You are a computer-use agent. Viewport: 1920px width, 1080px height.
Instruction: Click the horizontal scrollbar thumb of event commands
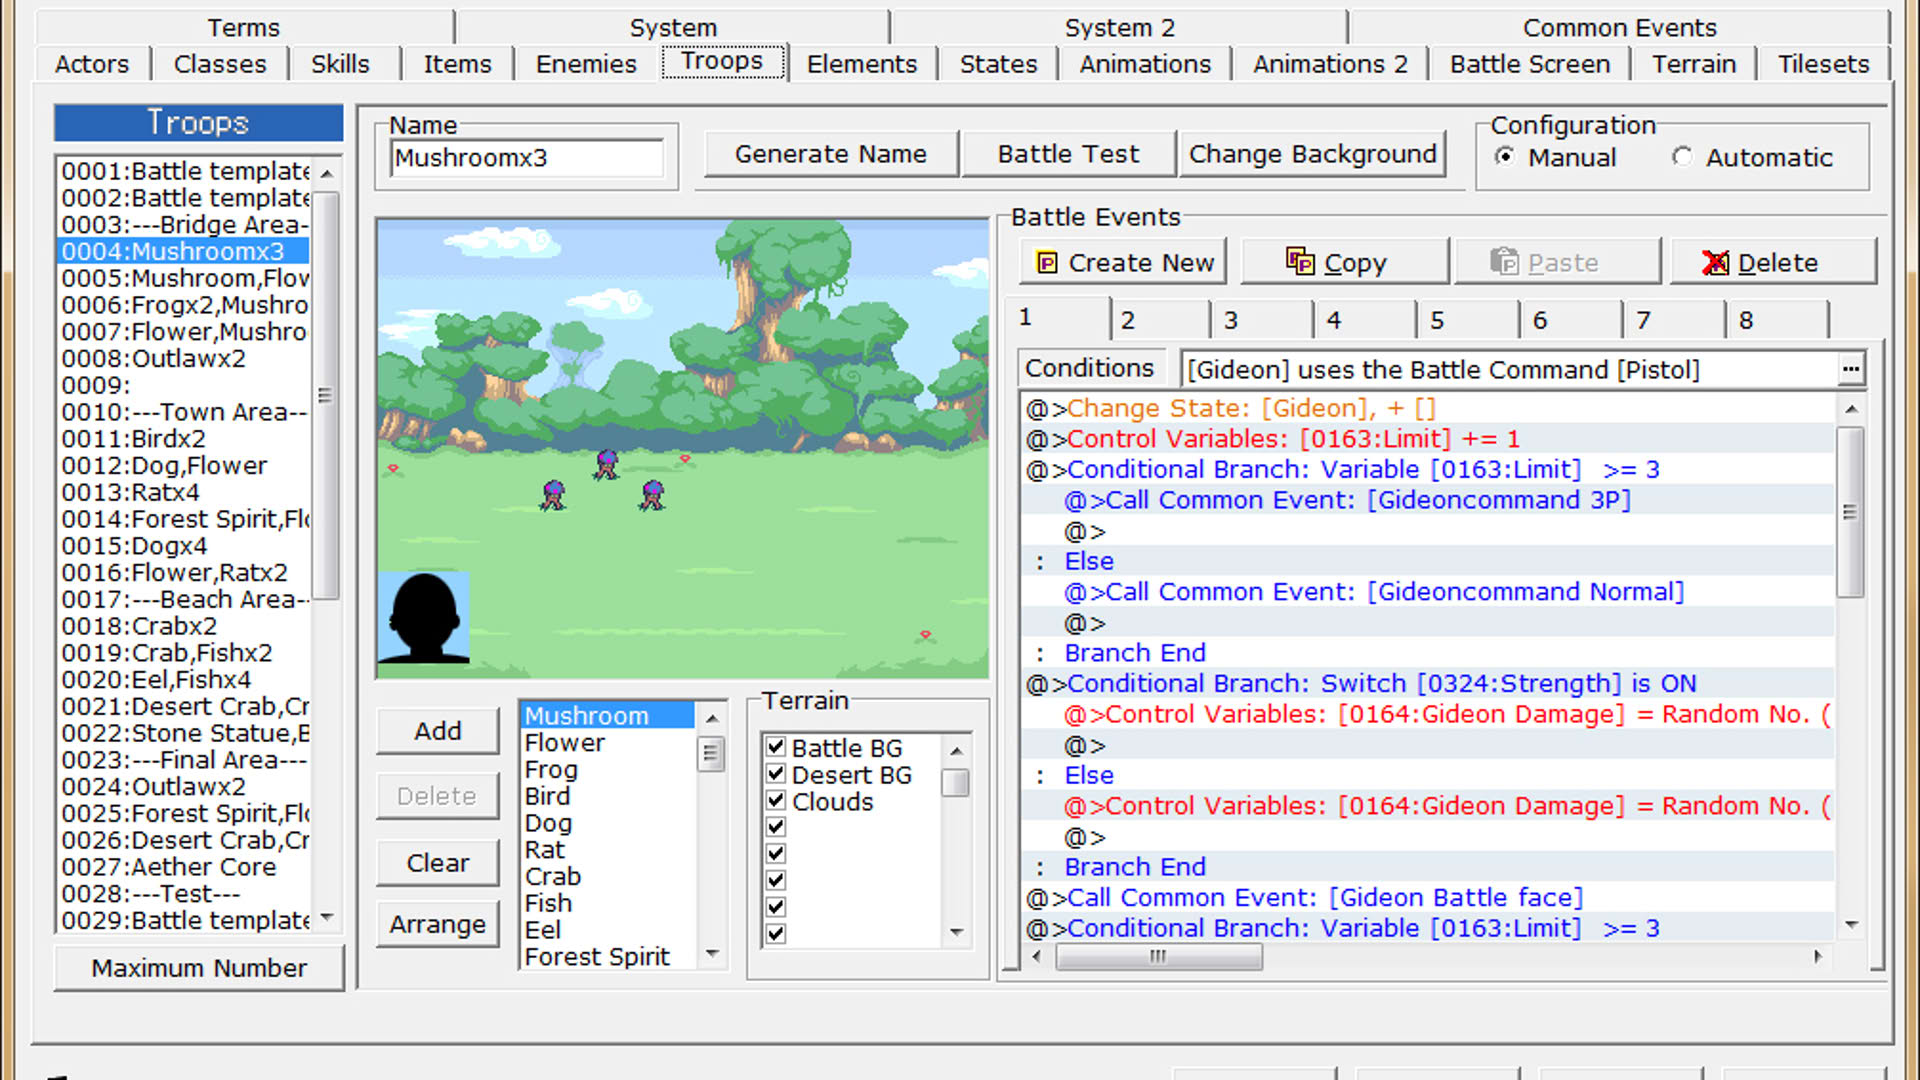tap(1159, 957)
